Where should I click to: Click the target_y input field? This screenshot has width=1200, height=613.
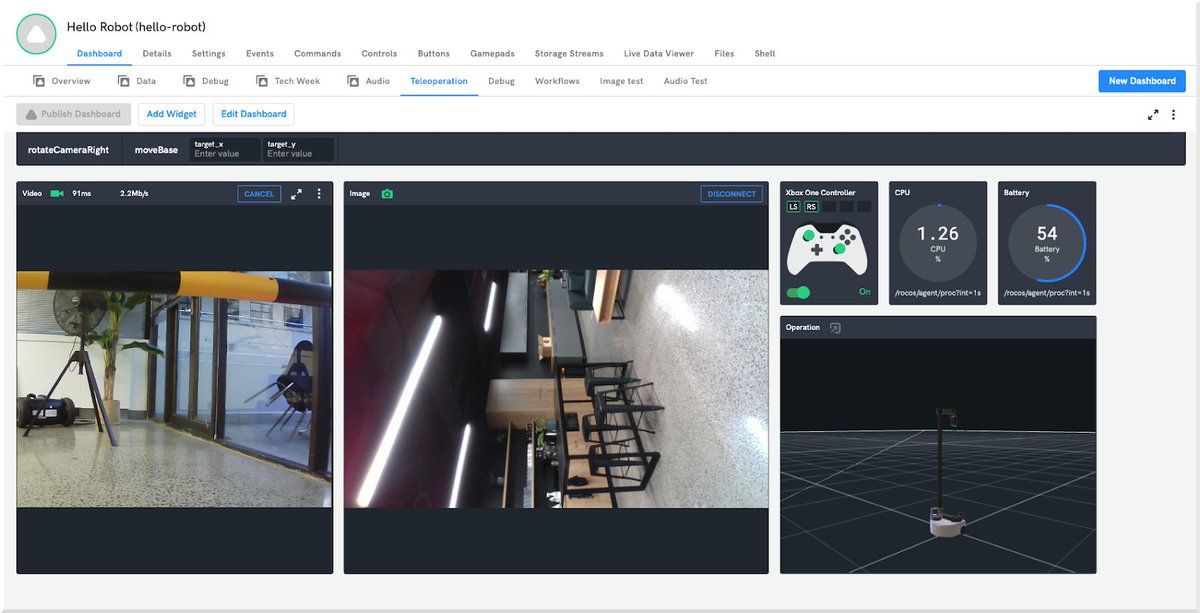[x=298, y=150]
